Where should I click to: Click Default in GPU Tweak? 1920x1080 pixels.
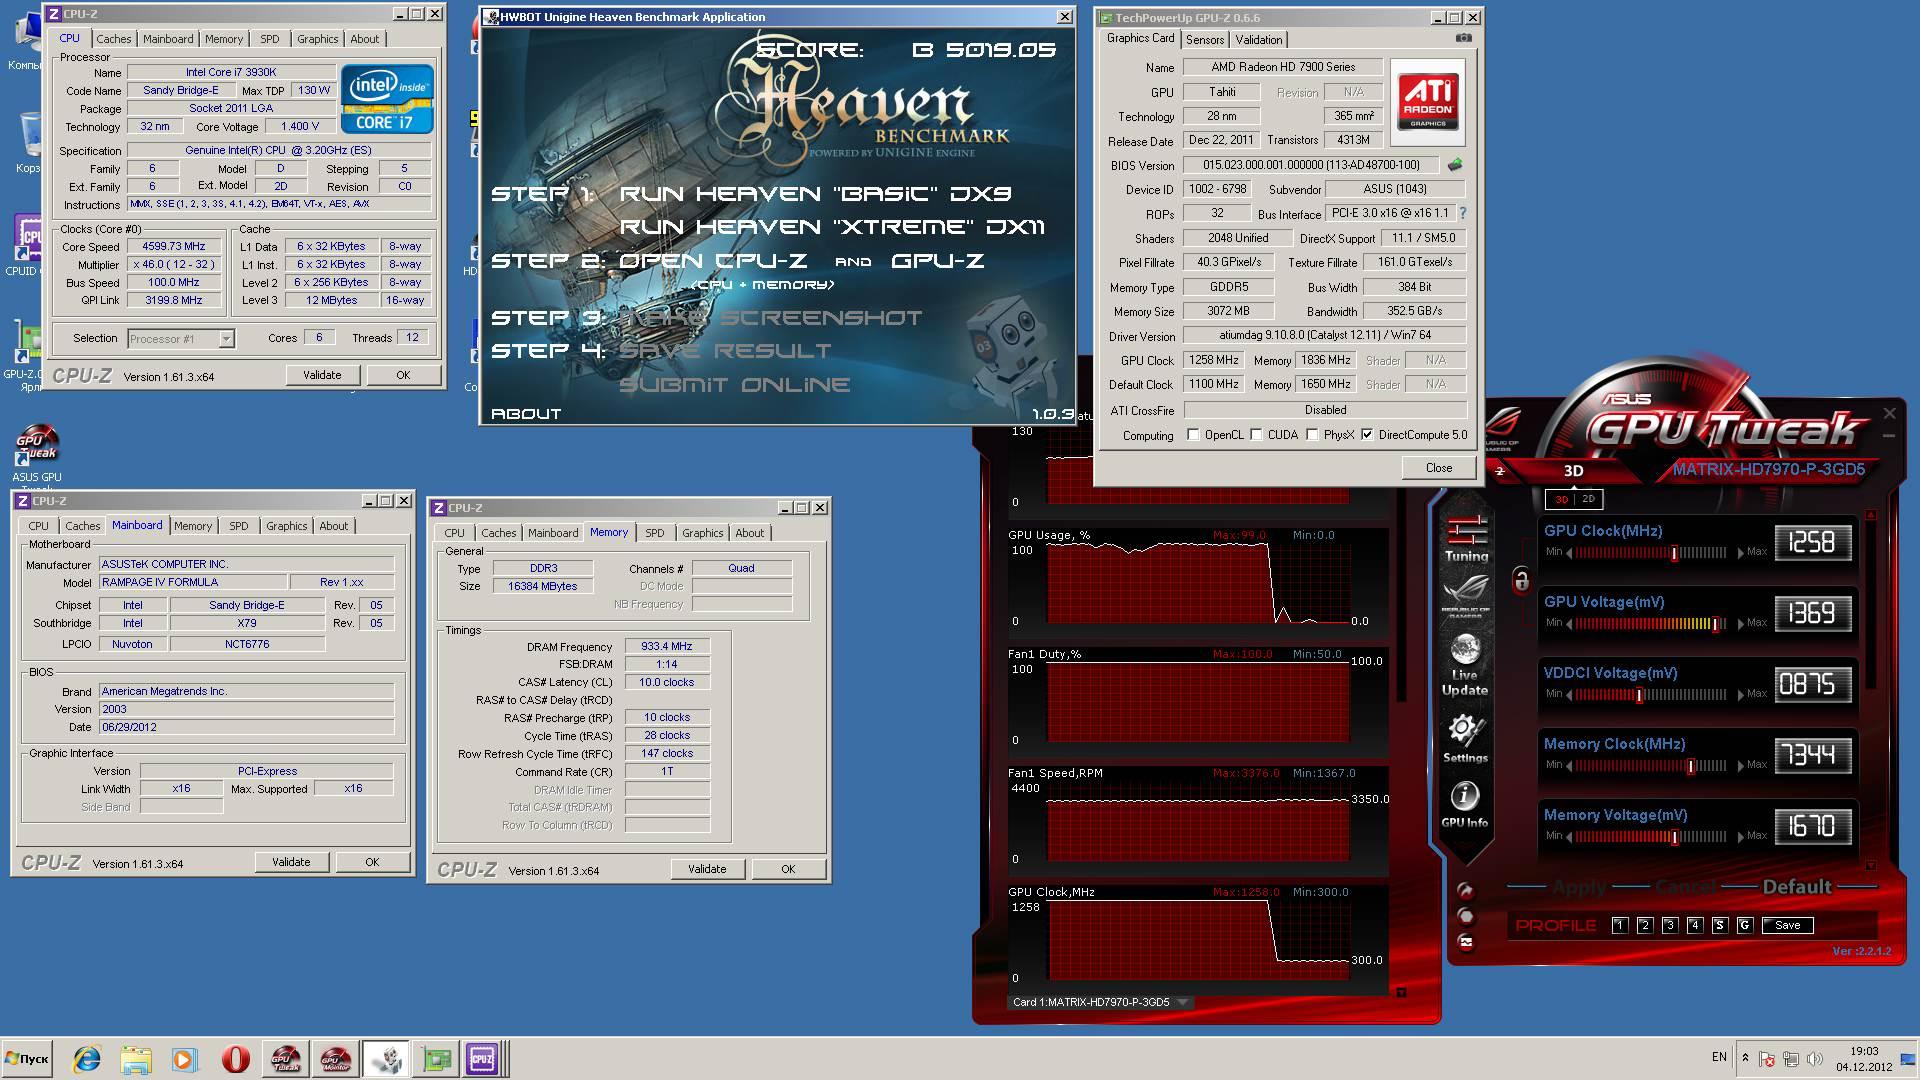pos(1797,887)
